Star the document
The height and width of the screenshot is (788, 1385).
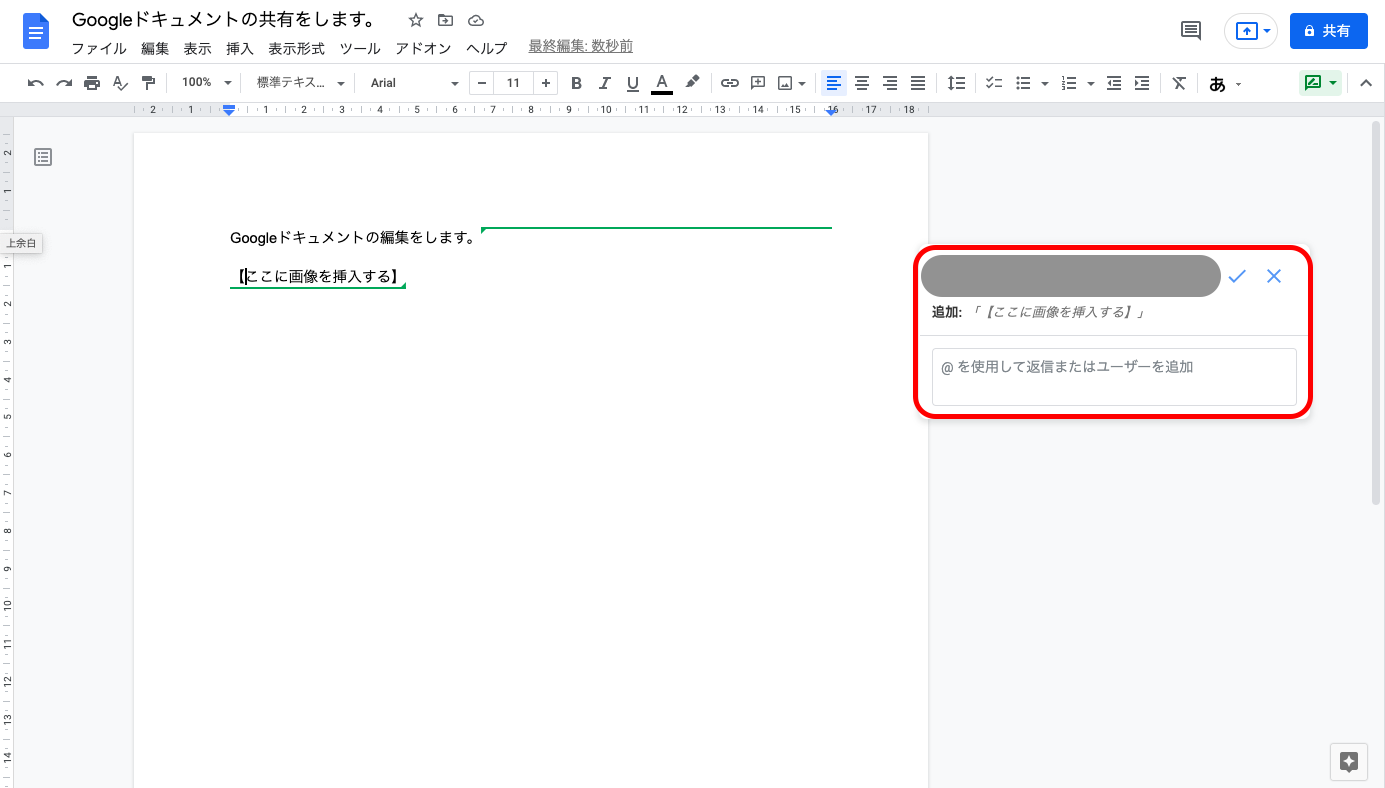(416, 20)
